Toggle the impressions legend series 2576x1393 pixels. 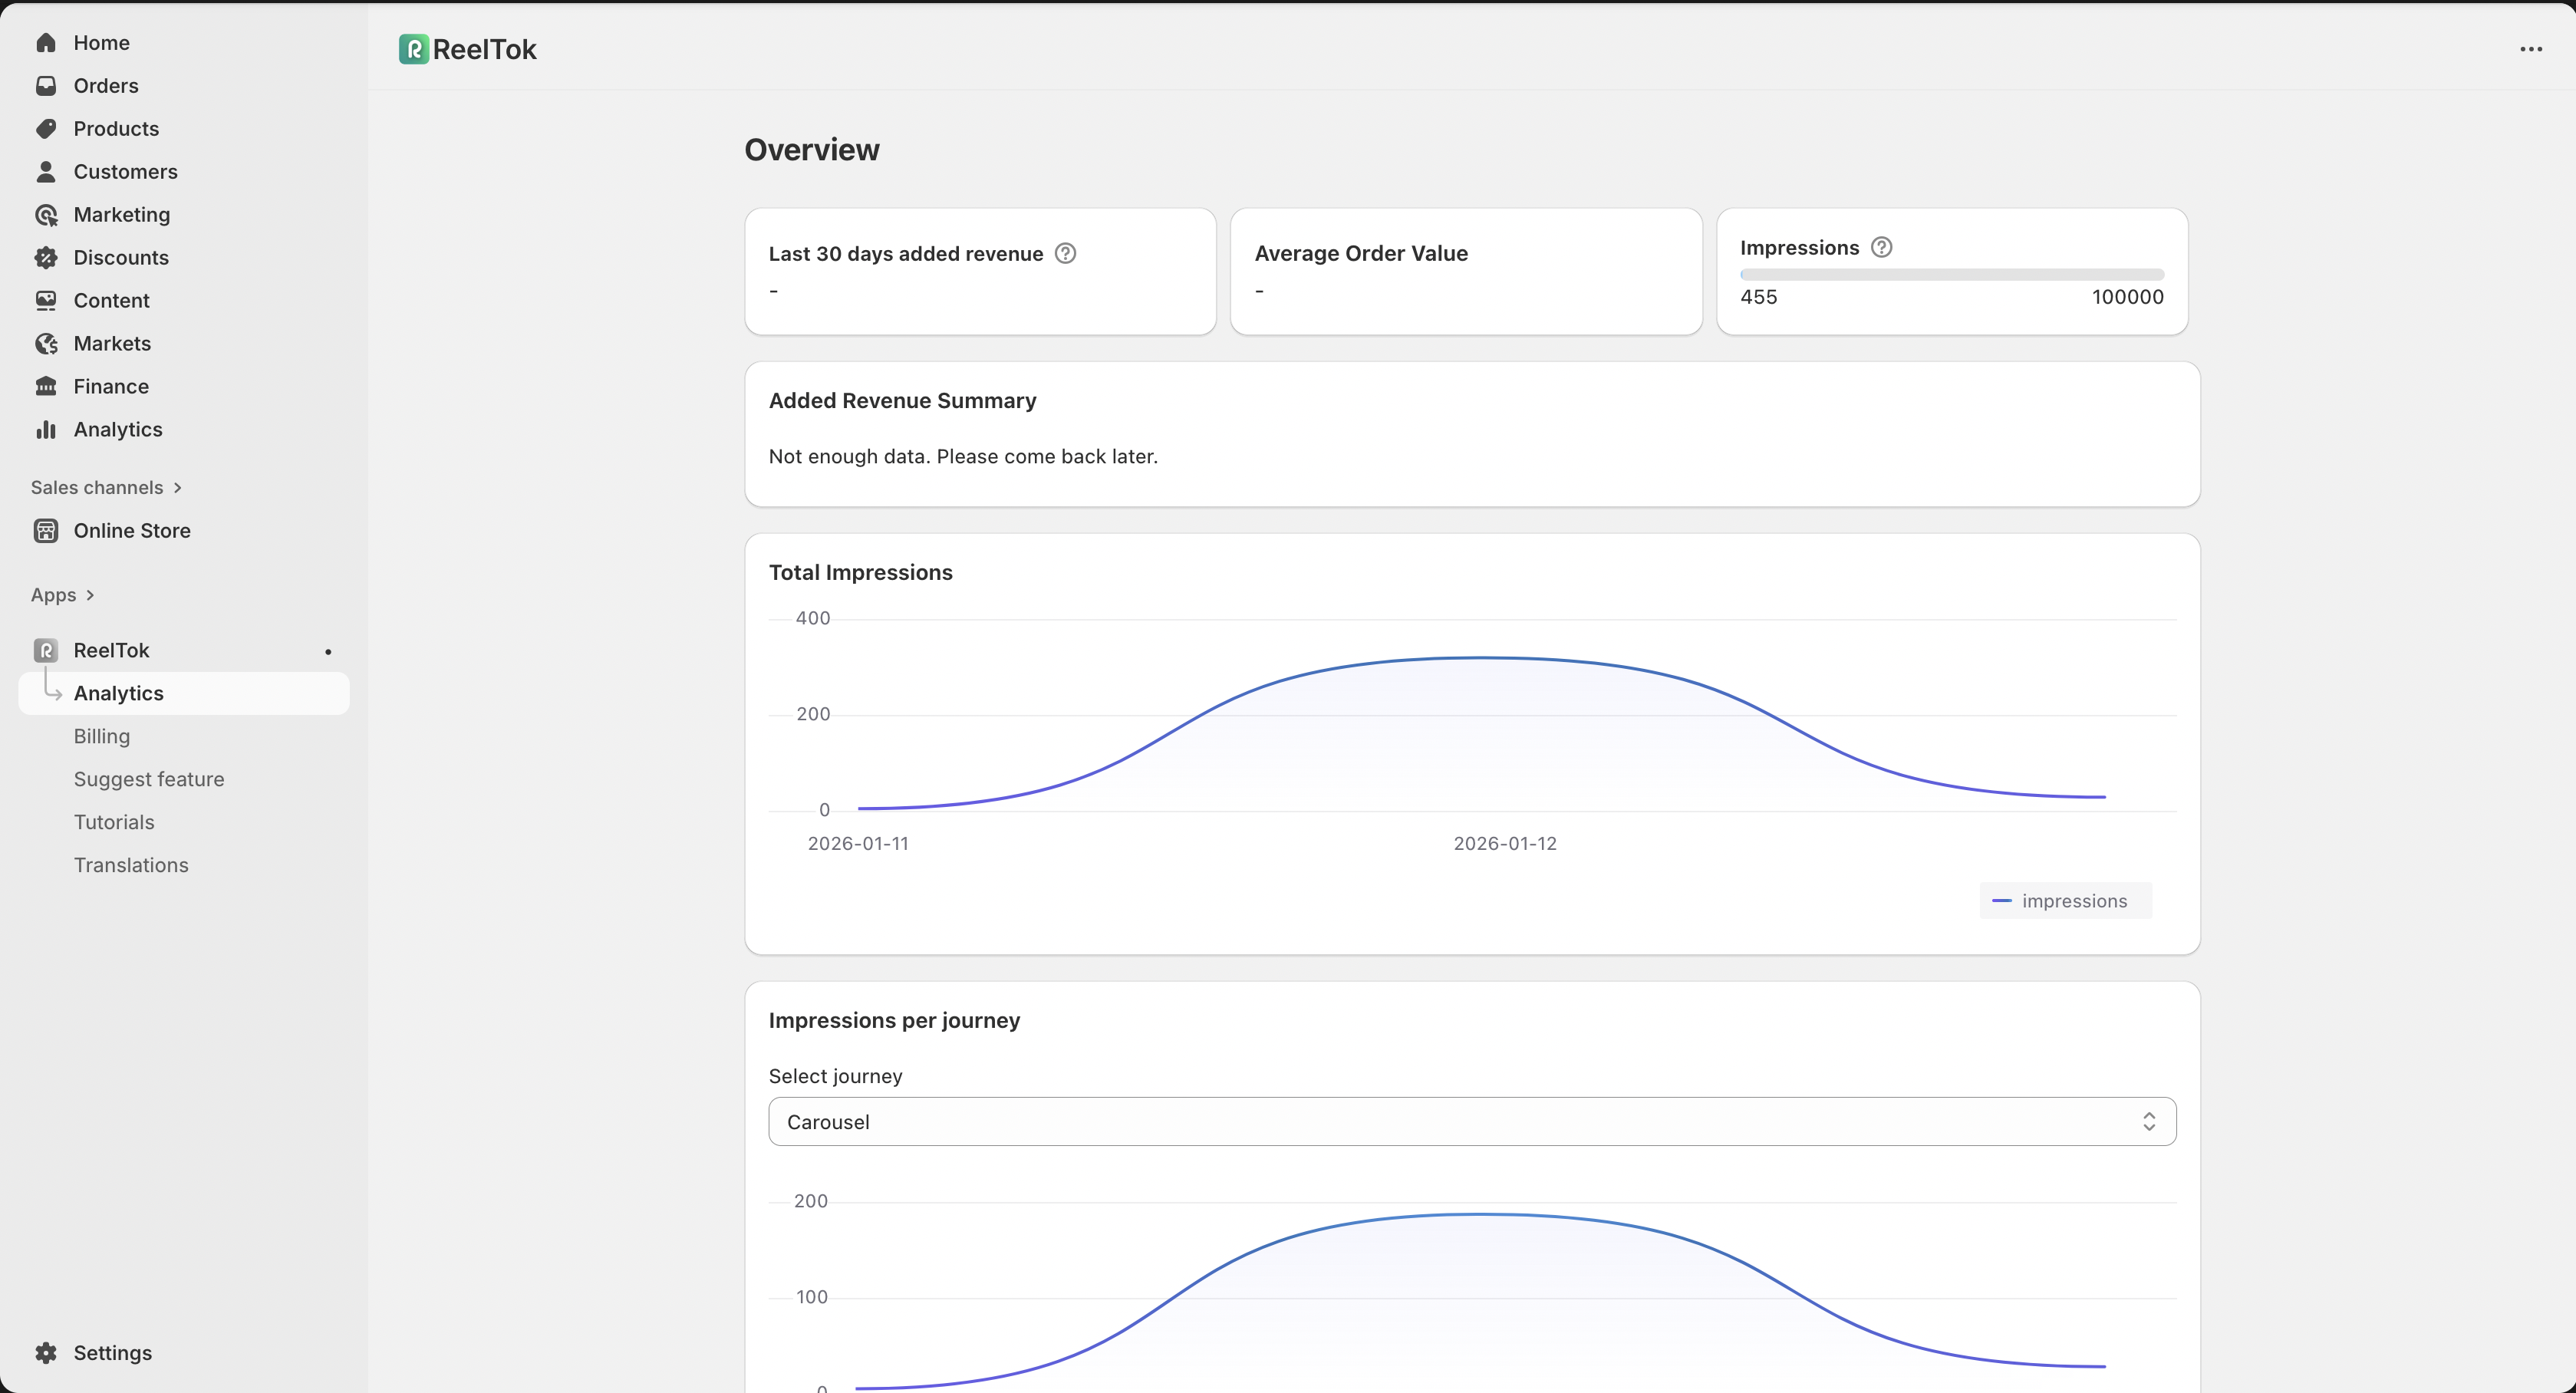(x=2064, y=901)
